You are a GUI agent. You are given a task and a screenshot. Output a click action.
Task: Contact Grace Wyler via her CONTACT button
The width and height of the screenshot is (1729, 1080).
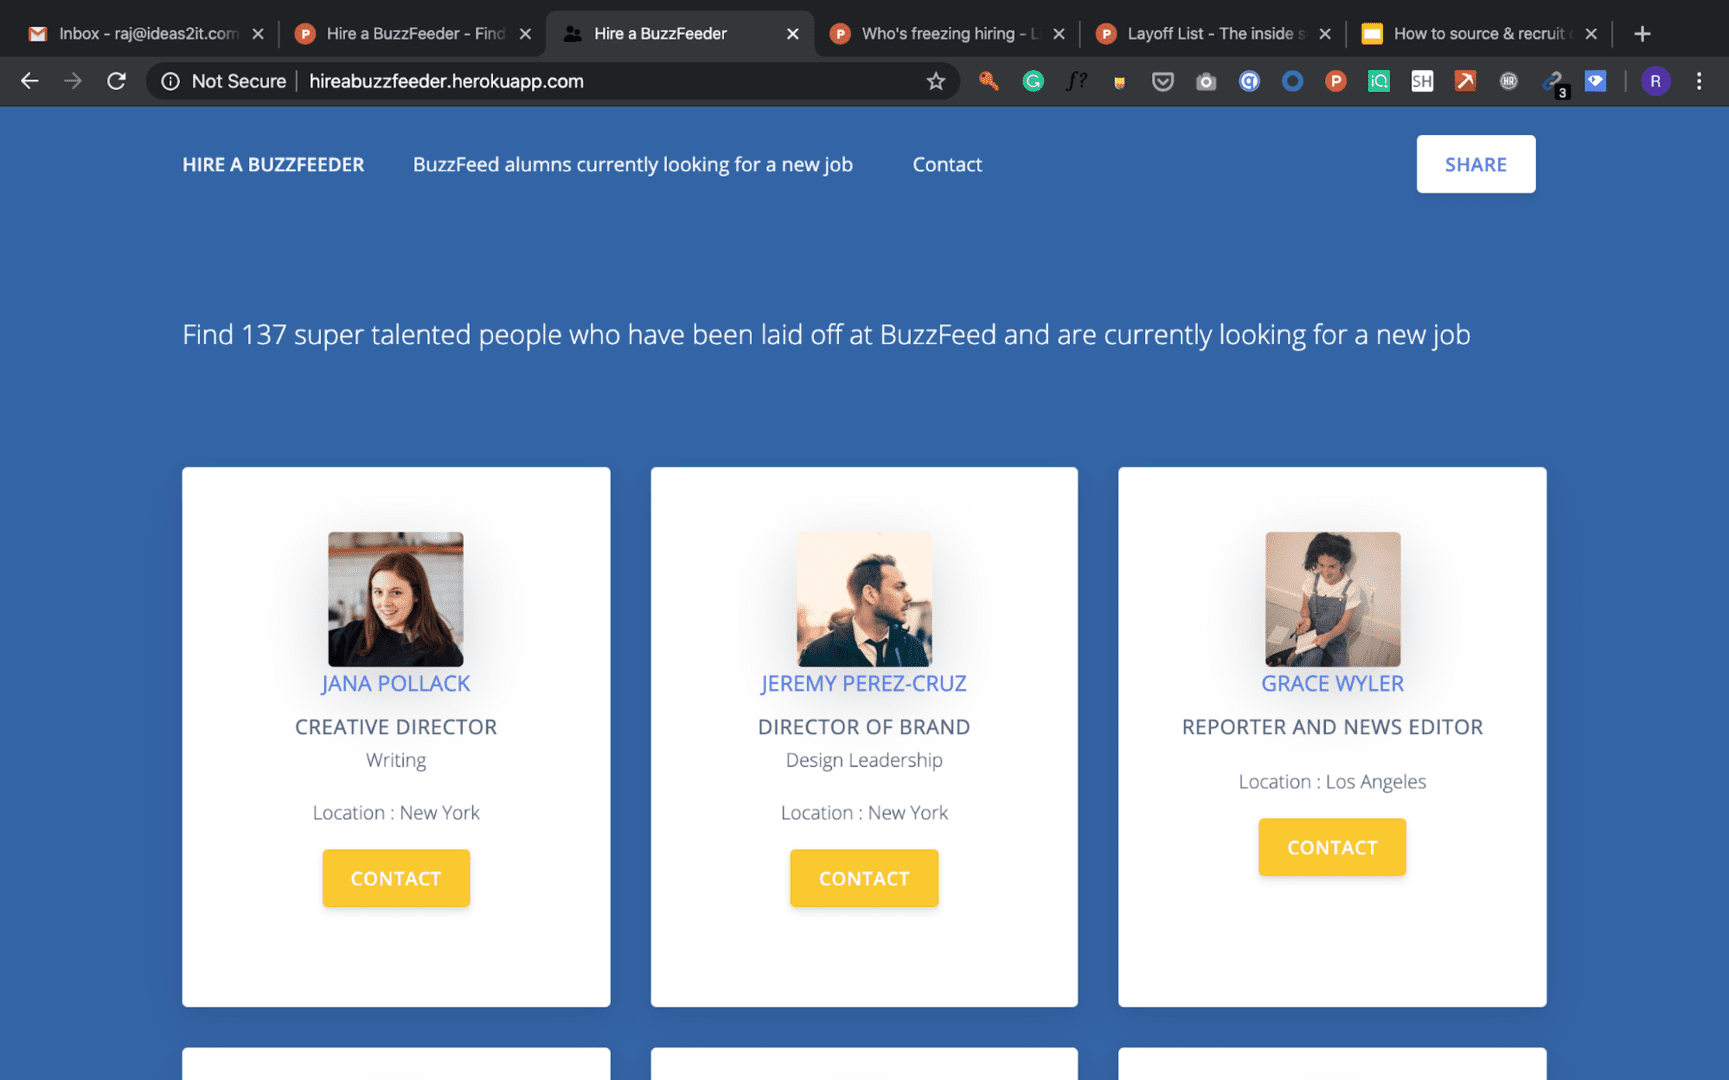1331,847
